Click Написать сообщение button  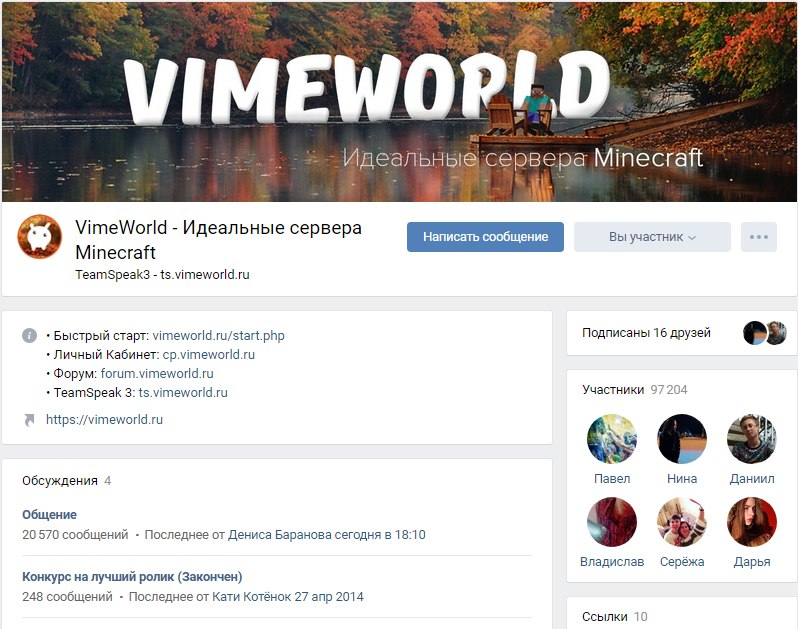pos(485,237)
